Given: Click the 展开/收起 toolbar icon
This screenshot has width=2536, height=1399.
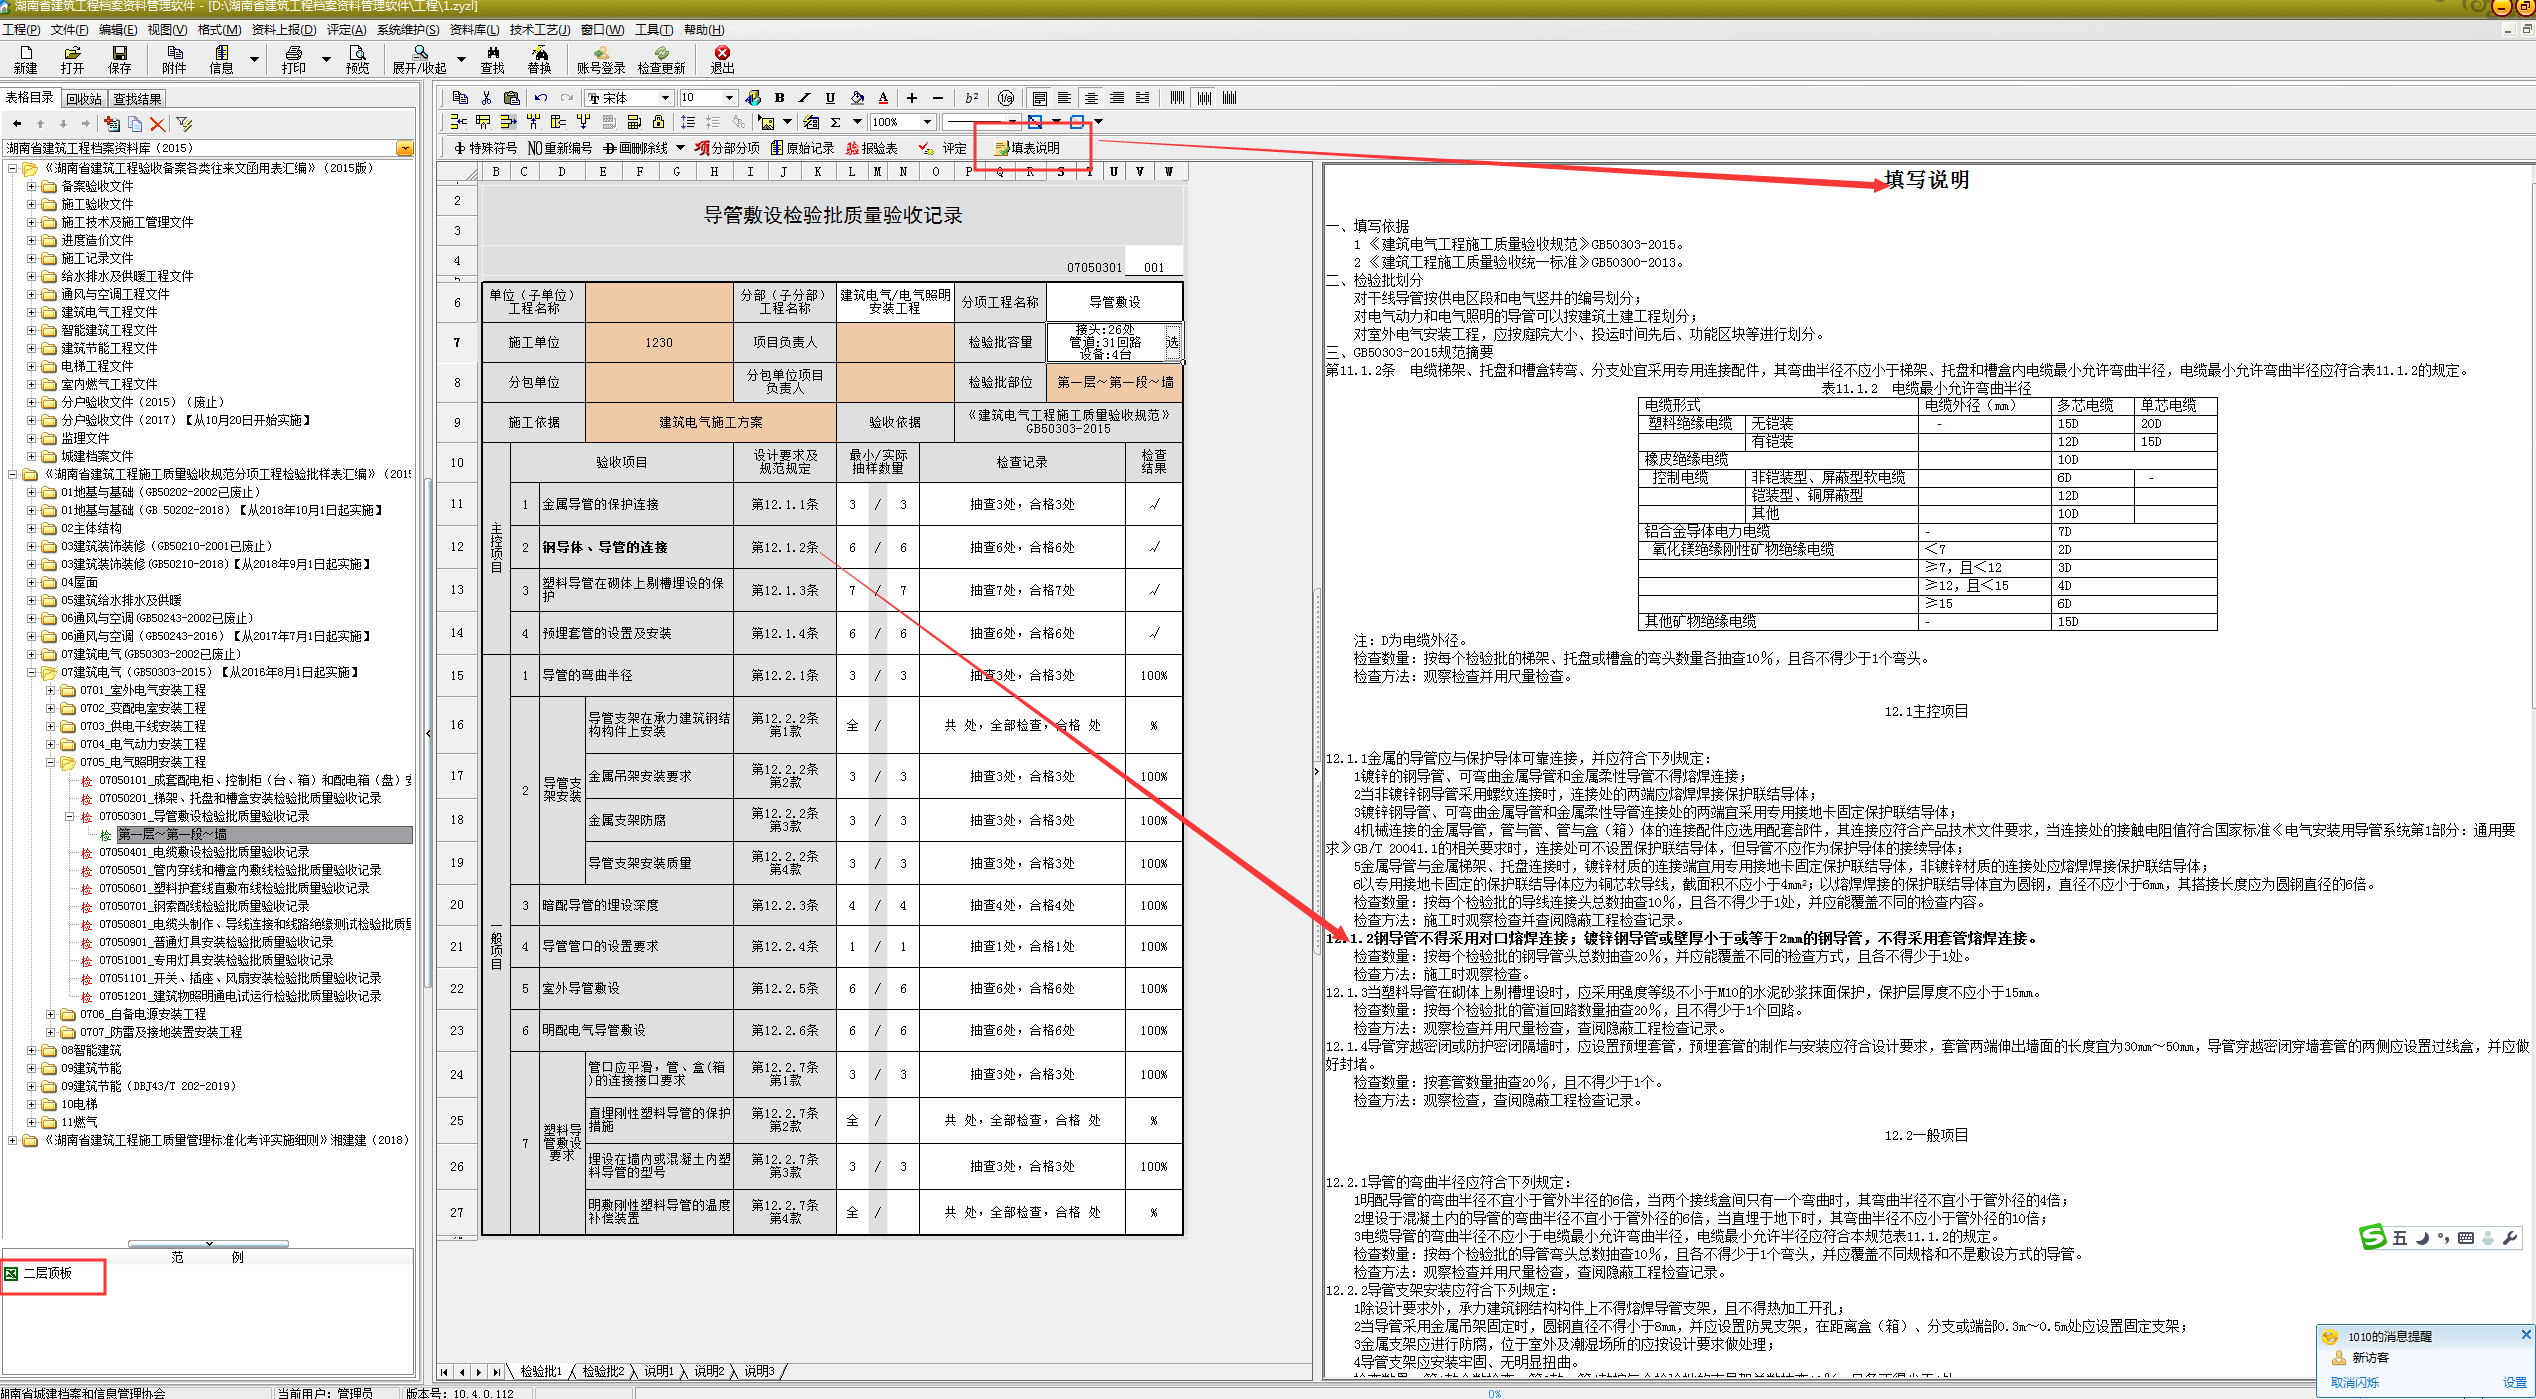Looking at the screenshot, I should coord(420,60).
